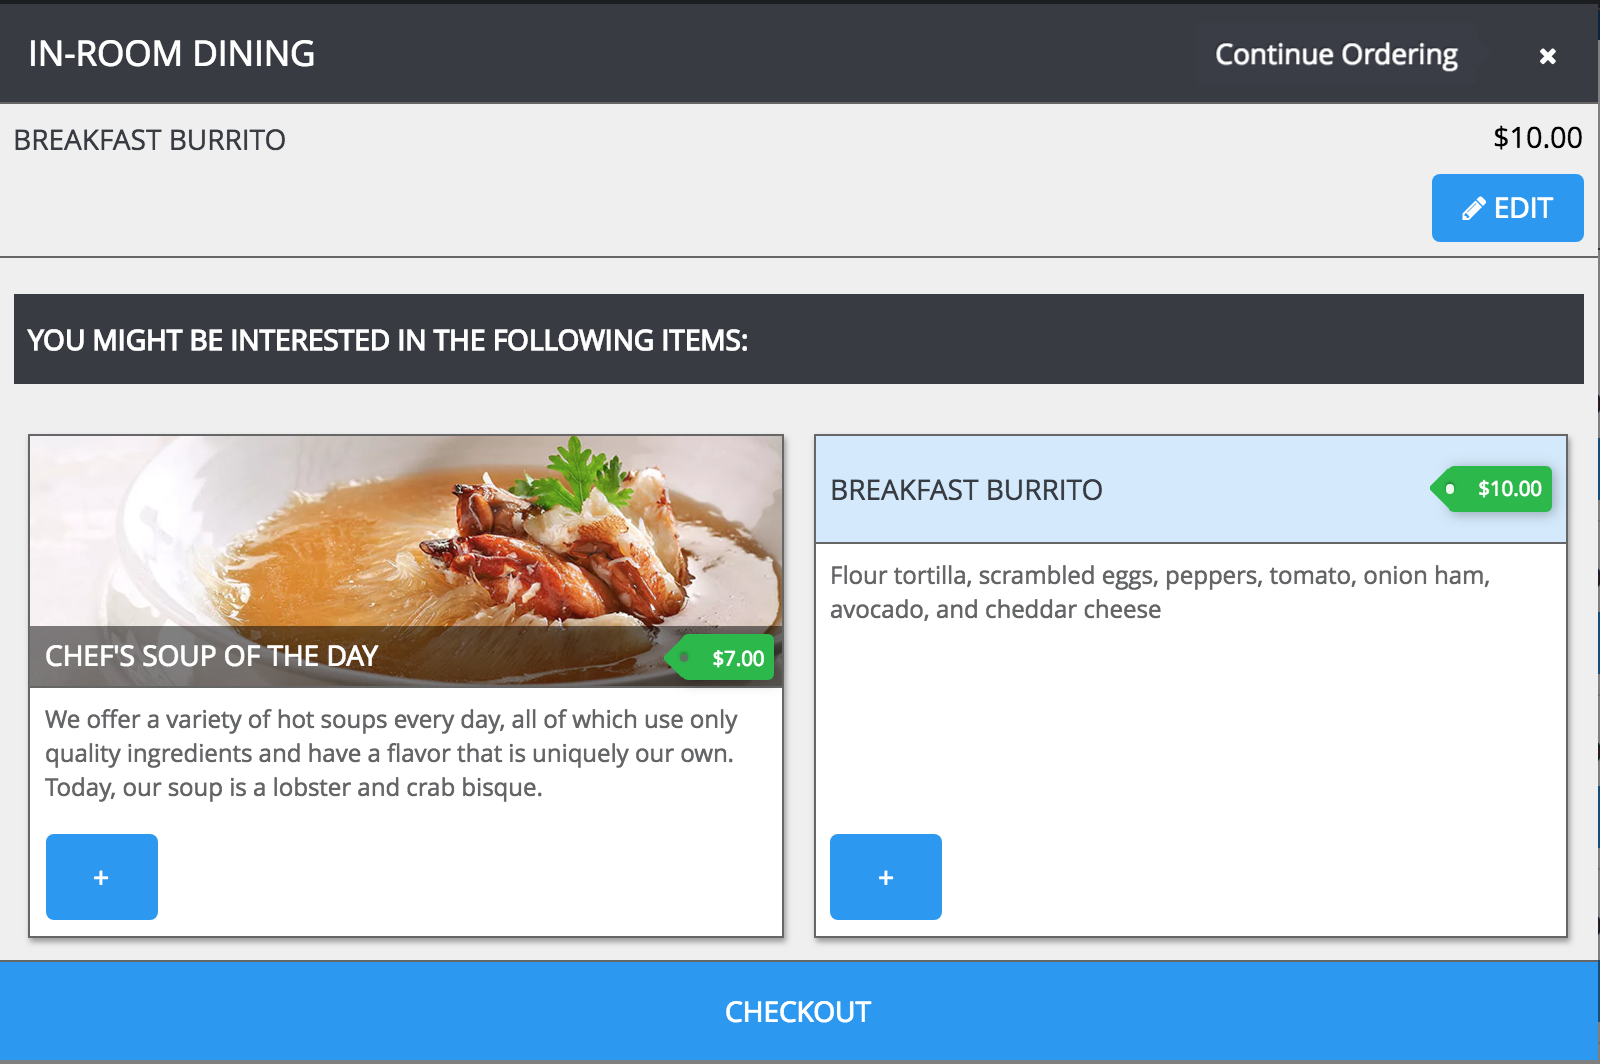This screenshot has height=1064, width=1600.
Task: Click the dark soup title overlay bar
Action: [x=520, y=657]
